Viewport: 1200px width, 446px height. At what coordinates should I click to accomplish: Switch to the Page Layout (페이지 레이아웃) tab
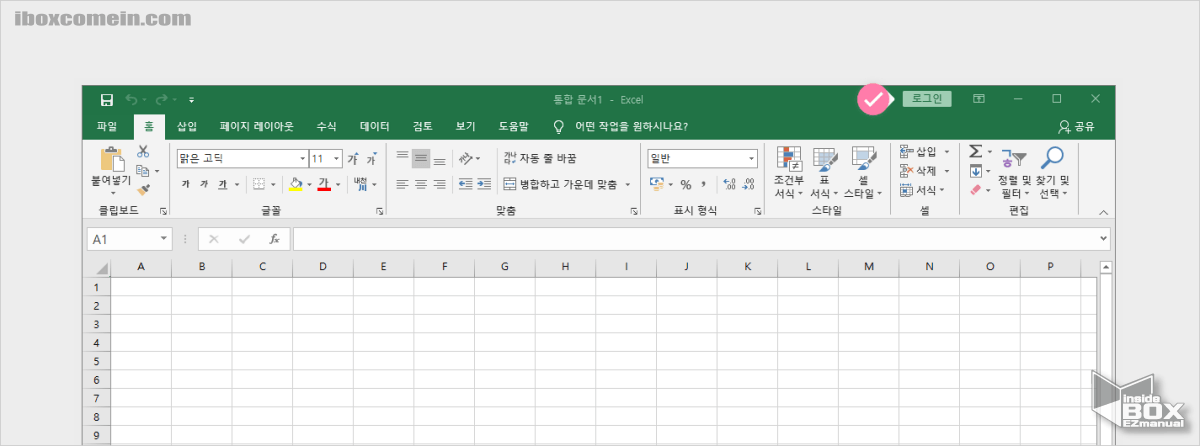point(257,126)
